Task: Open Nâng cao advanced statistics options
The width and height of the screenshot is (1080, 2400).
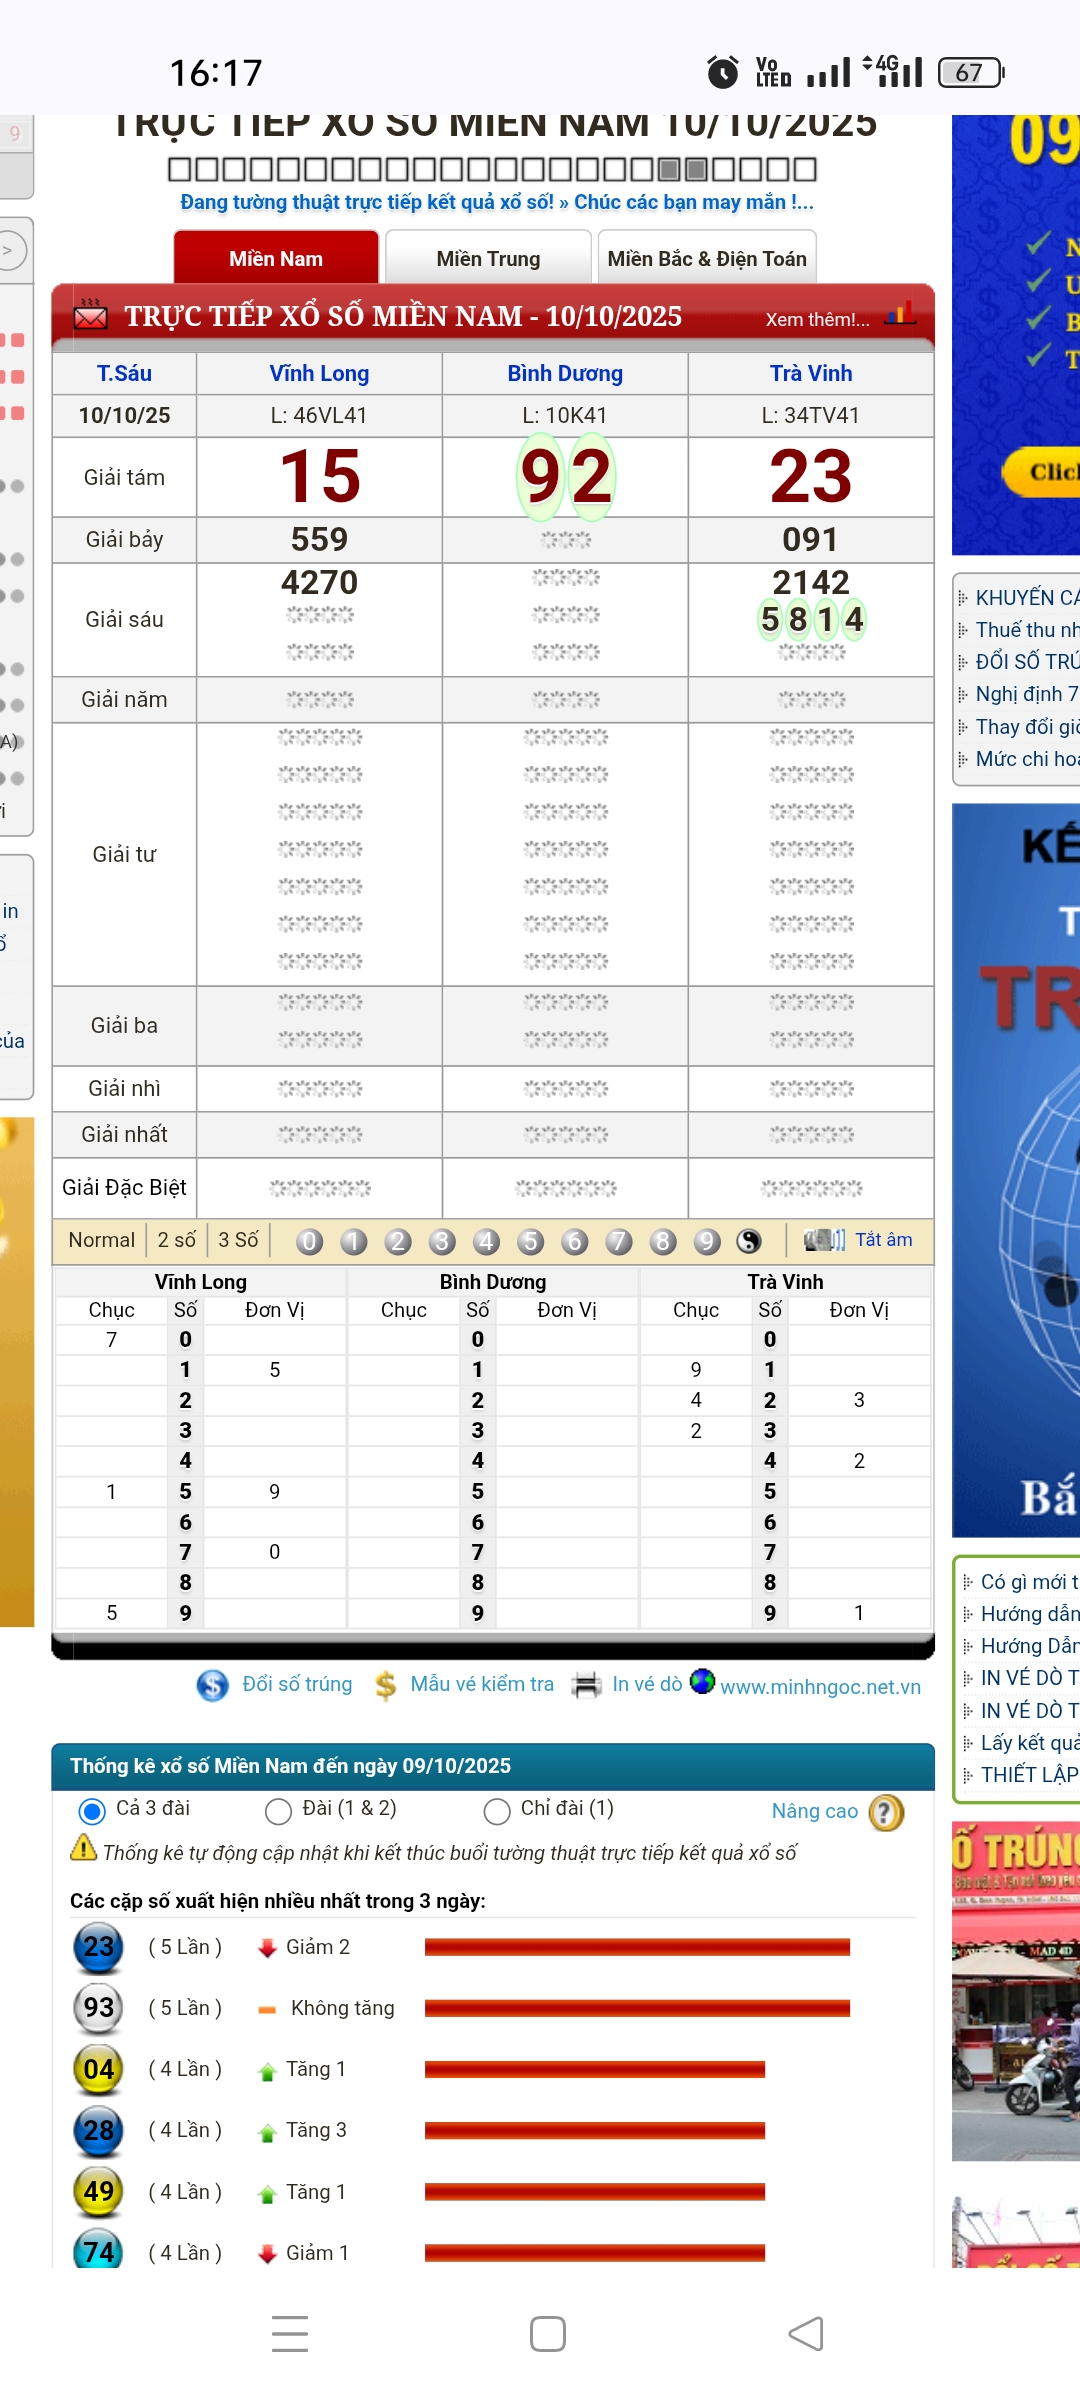Action: pyautogui.click(x=814, y=1811)
